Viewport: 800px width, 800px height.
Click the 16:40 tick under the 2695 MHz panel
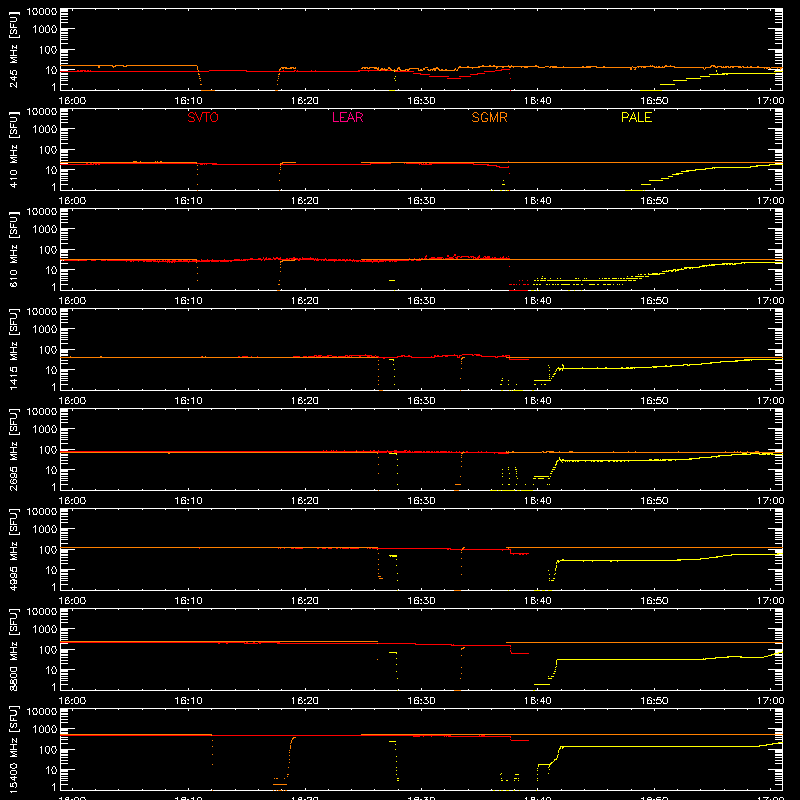point(538,501)
